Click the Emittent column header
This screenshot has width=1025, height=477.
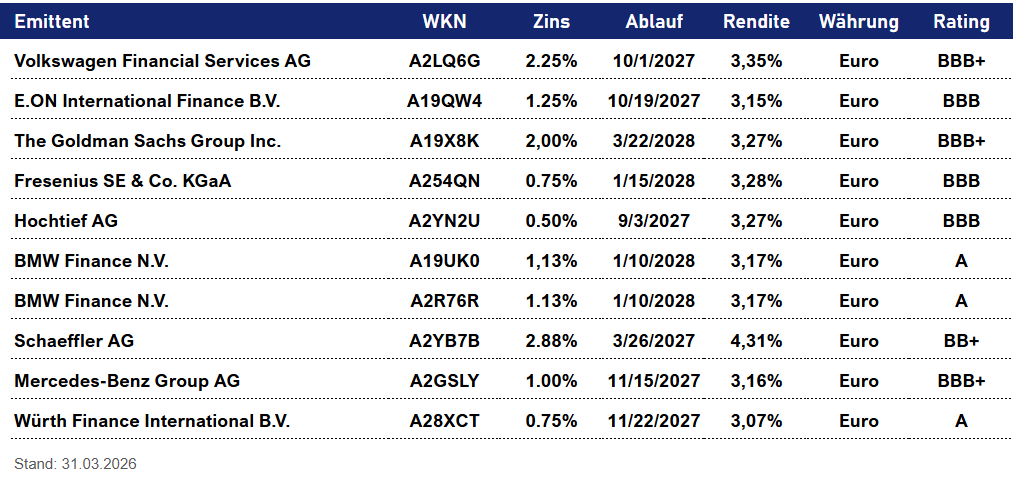[x=52, y=21]
